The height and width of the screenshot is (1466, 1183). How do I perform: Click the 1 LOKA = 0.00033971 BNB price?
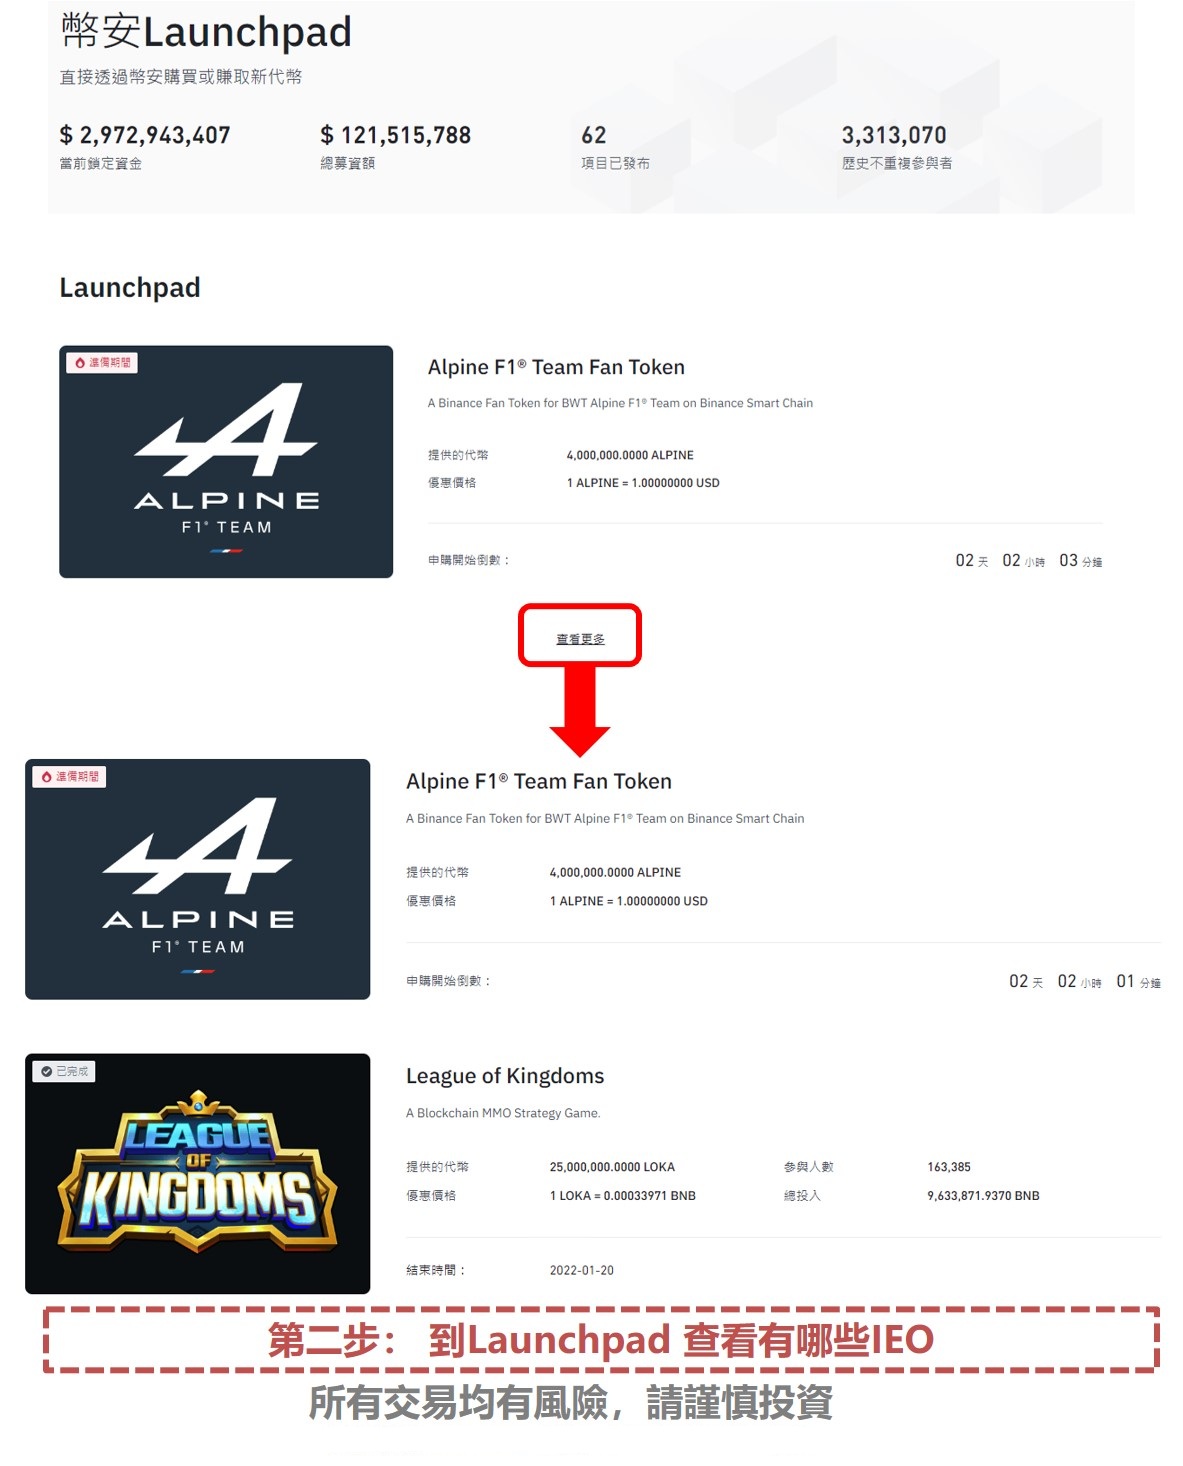[623, 1196]
